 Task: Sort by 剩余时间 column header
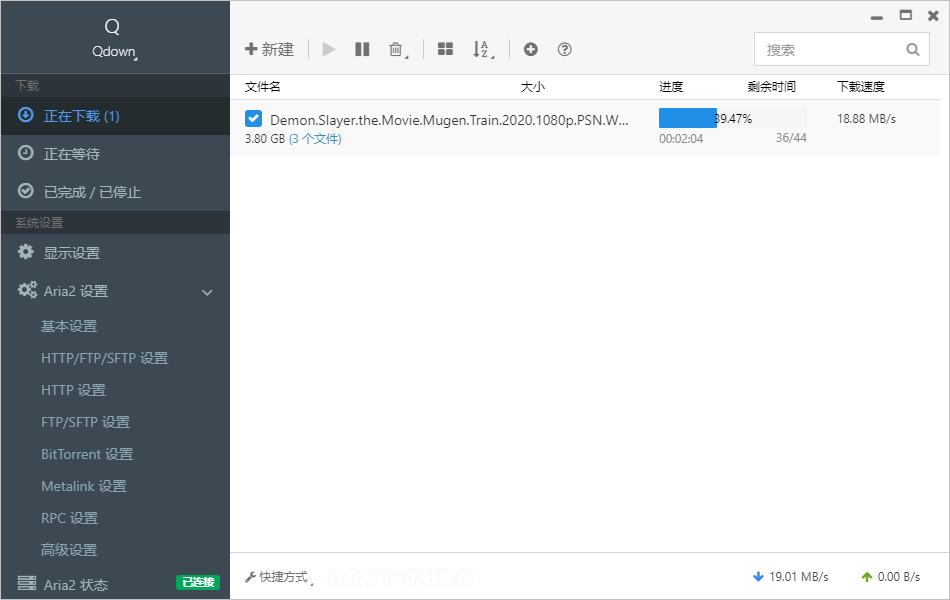tap(771, 87)
